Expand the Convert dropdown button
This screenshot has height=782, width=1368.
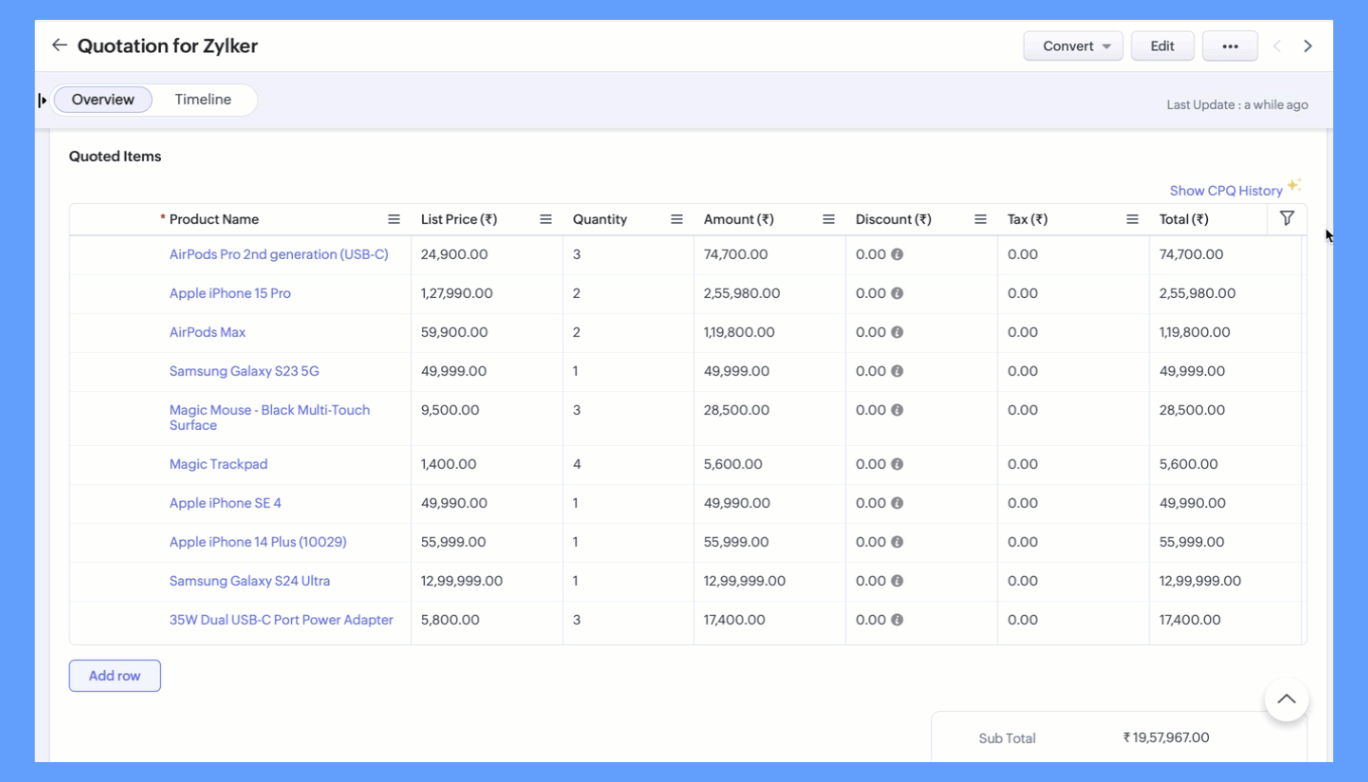coord(1073,46)
